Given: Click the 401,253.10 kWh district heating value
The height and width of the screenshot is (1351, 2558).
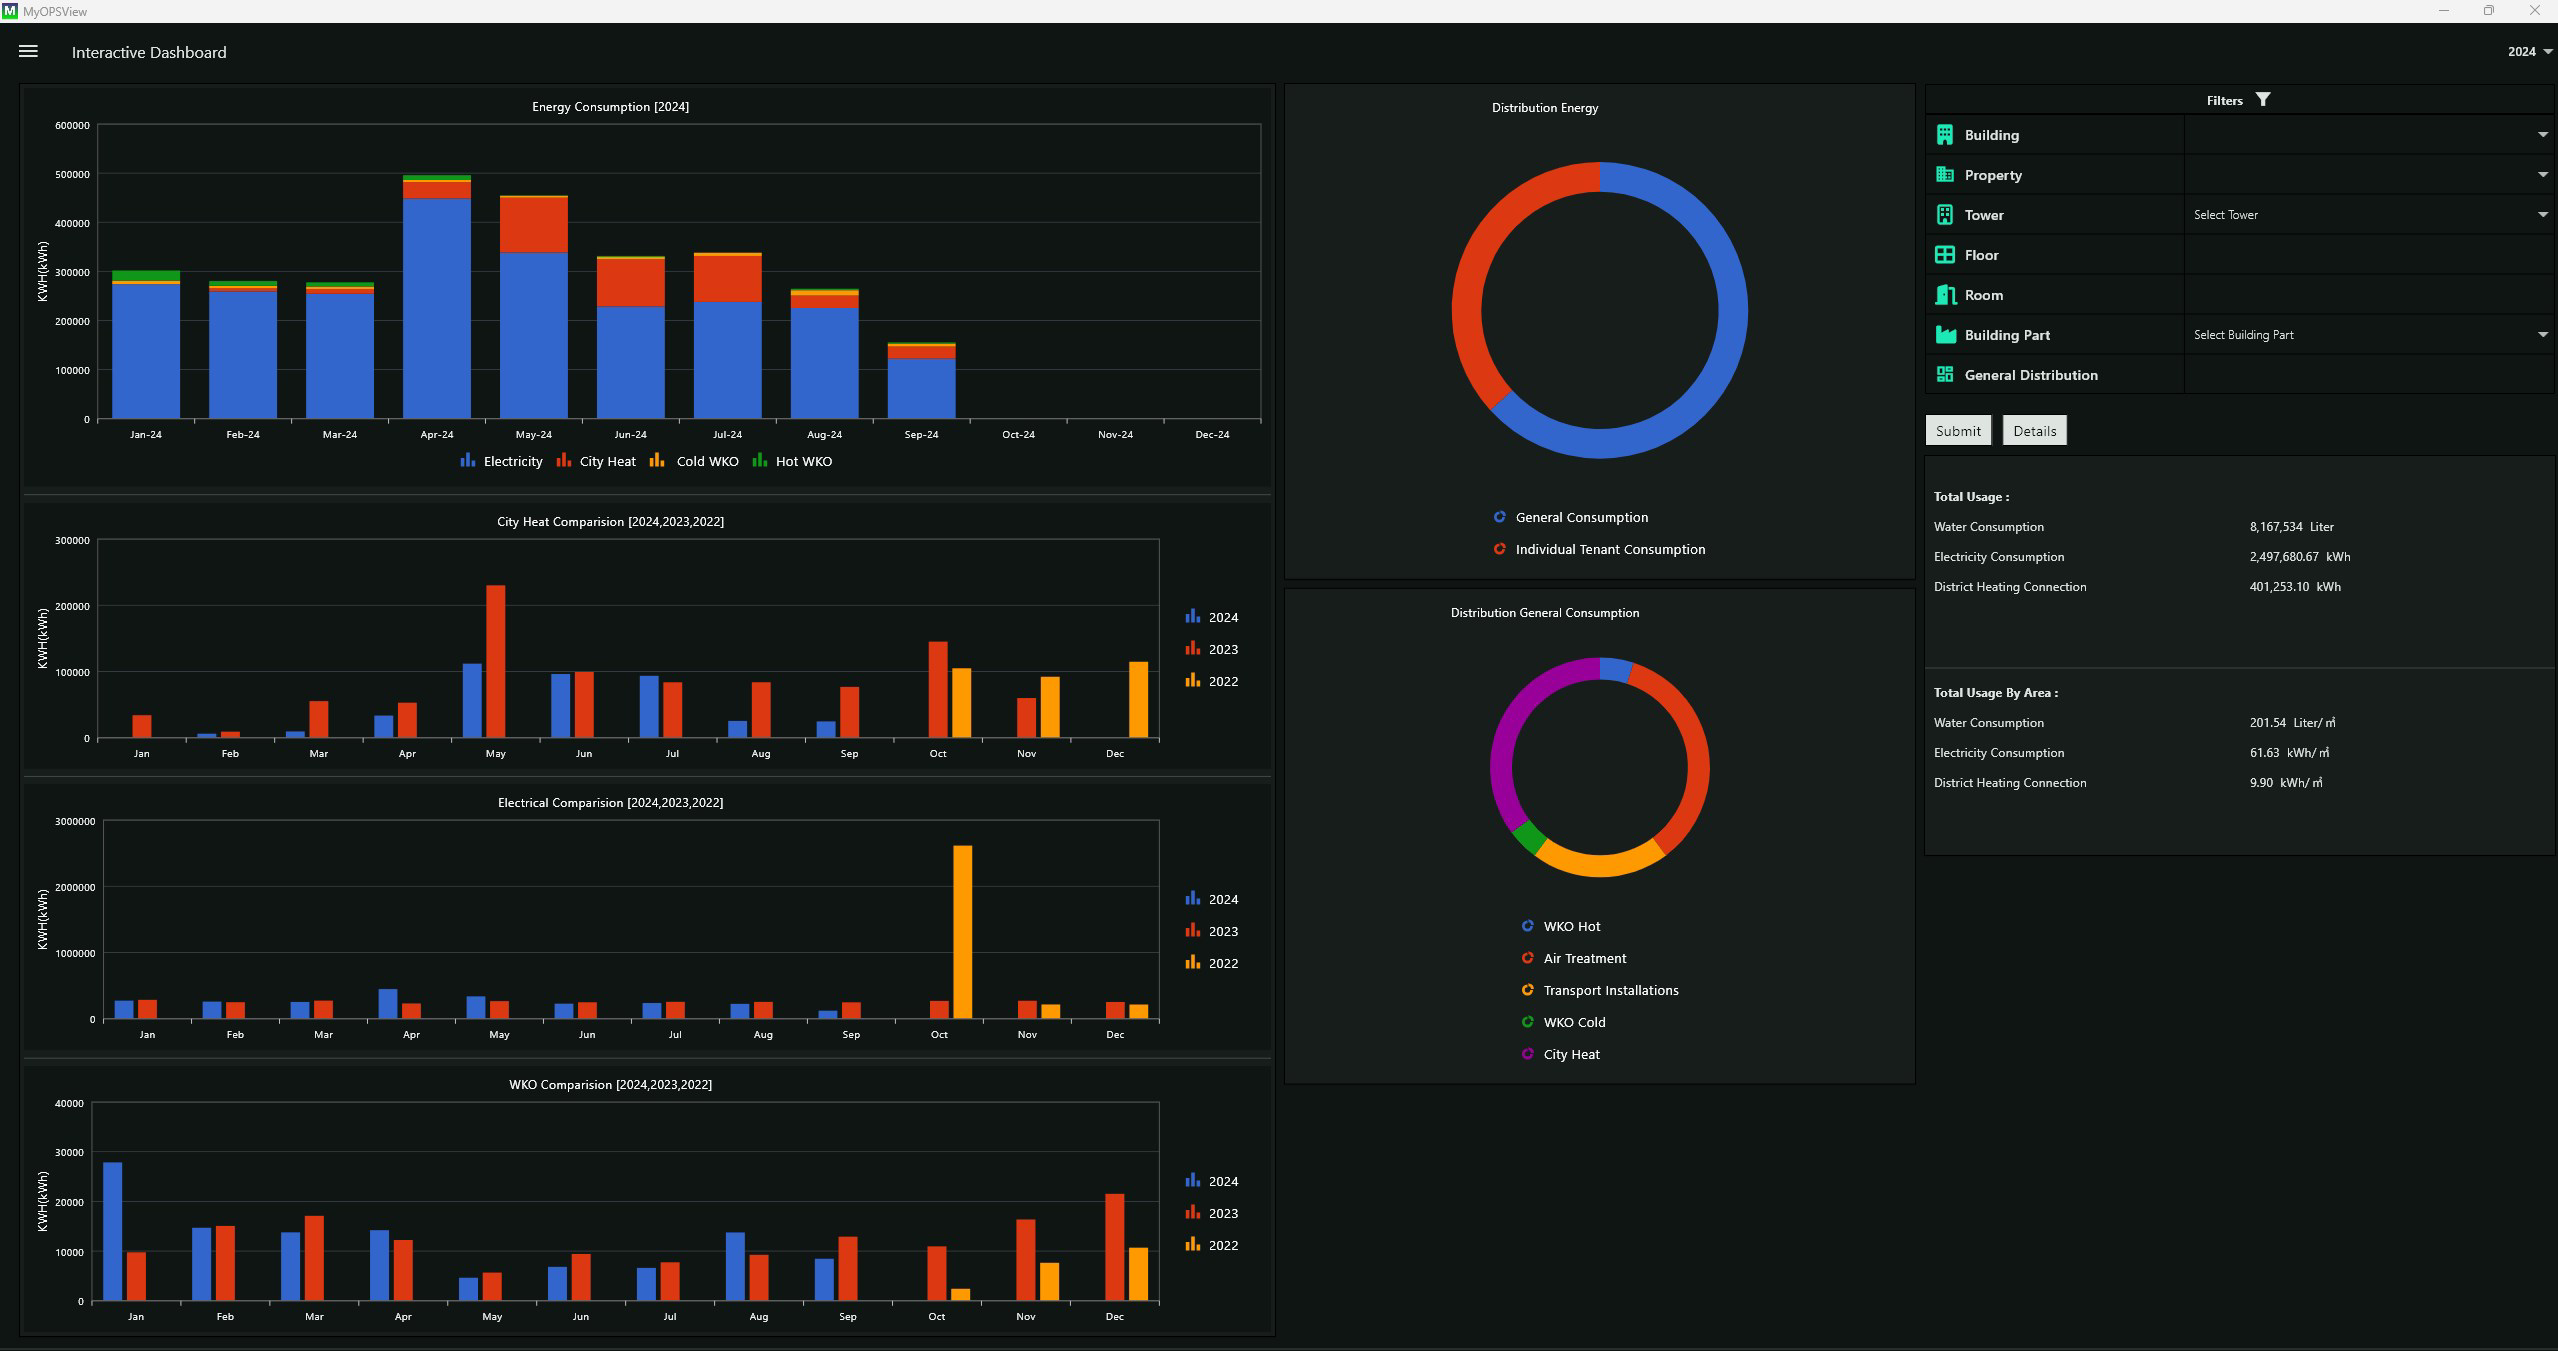Looking at the screenshot, I should coord(2295,587).
